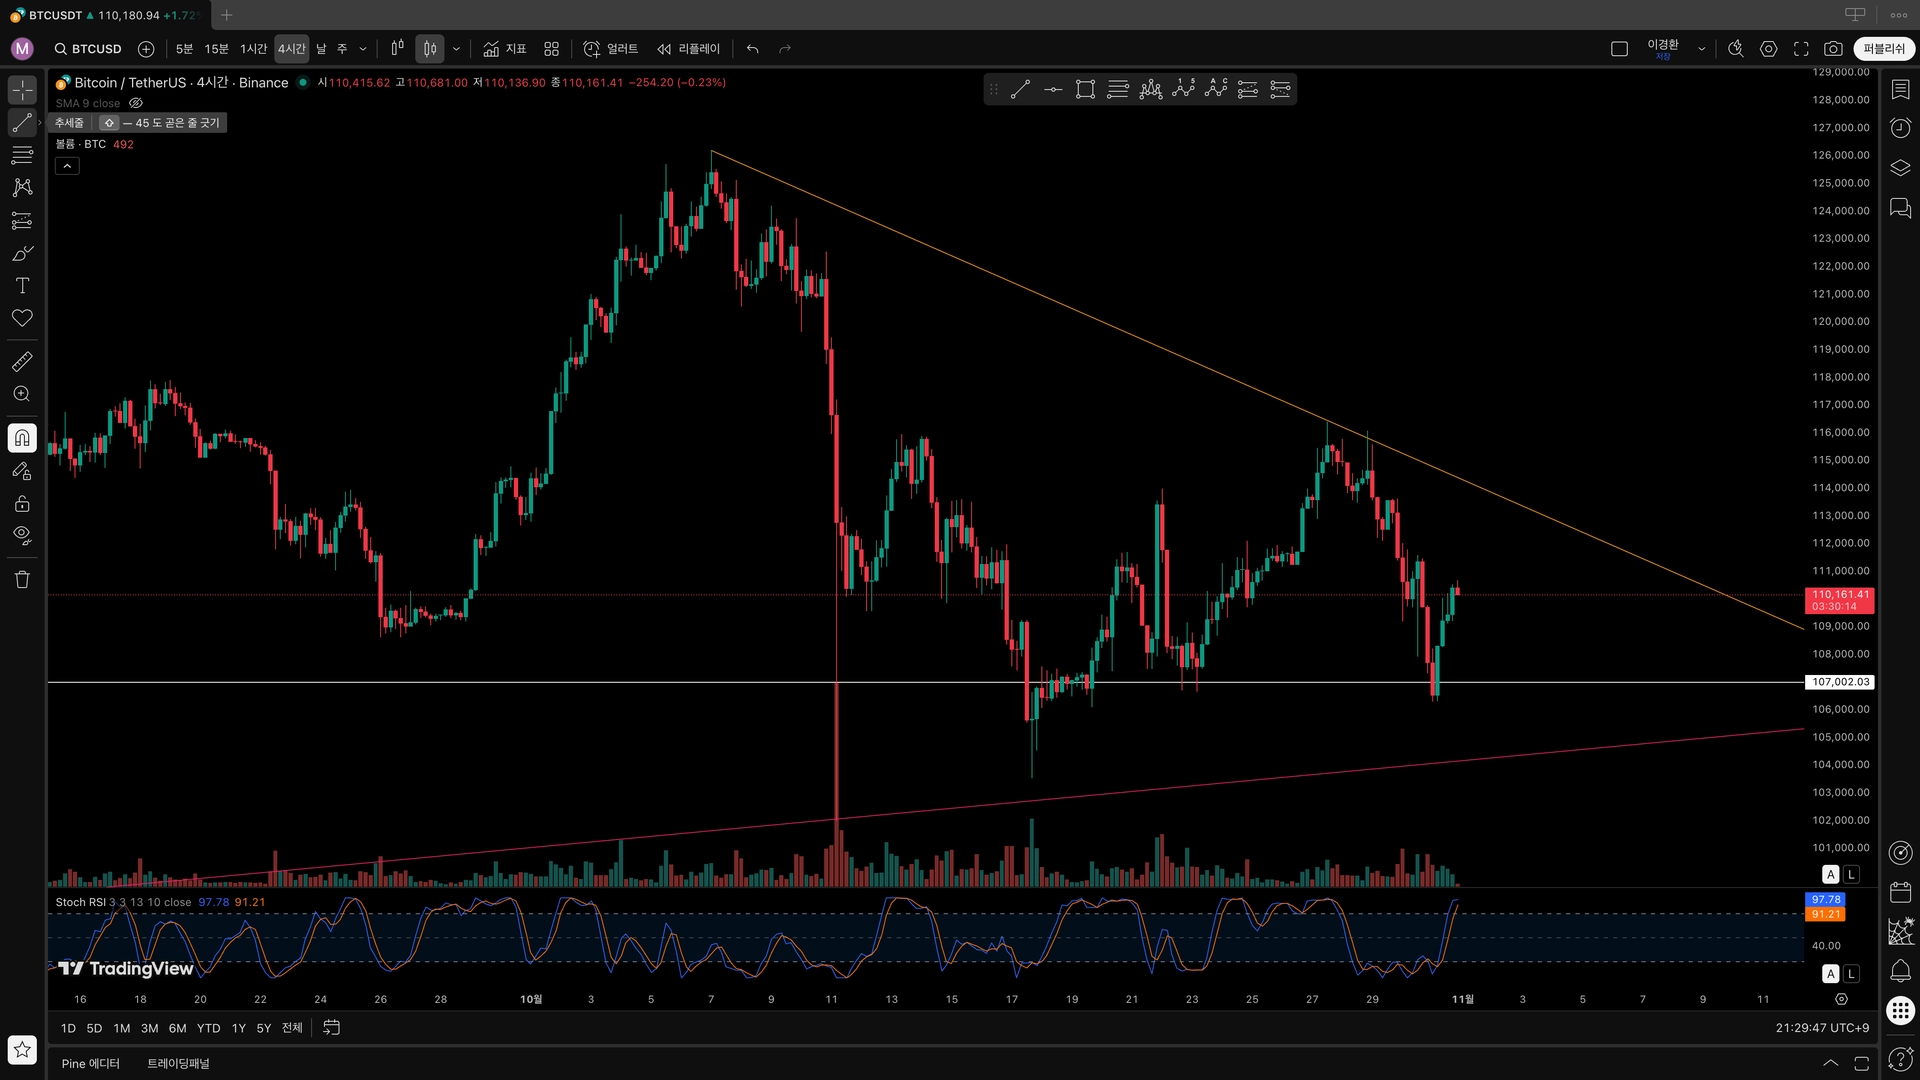Open the Pine 에디터 tab
The width and height of the screenshot is (1920, 1080).
pyautogui.click(x=90, y=1063)
